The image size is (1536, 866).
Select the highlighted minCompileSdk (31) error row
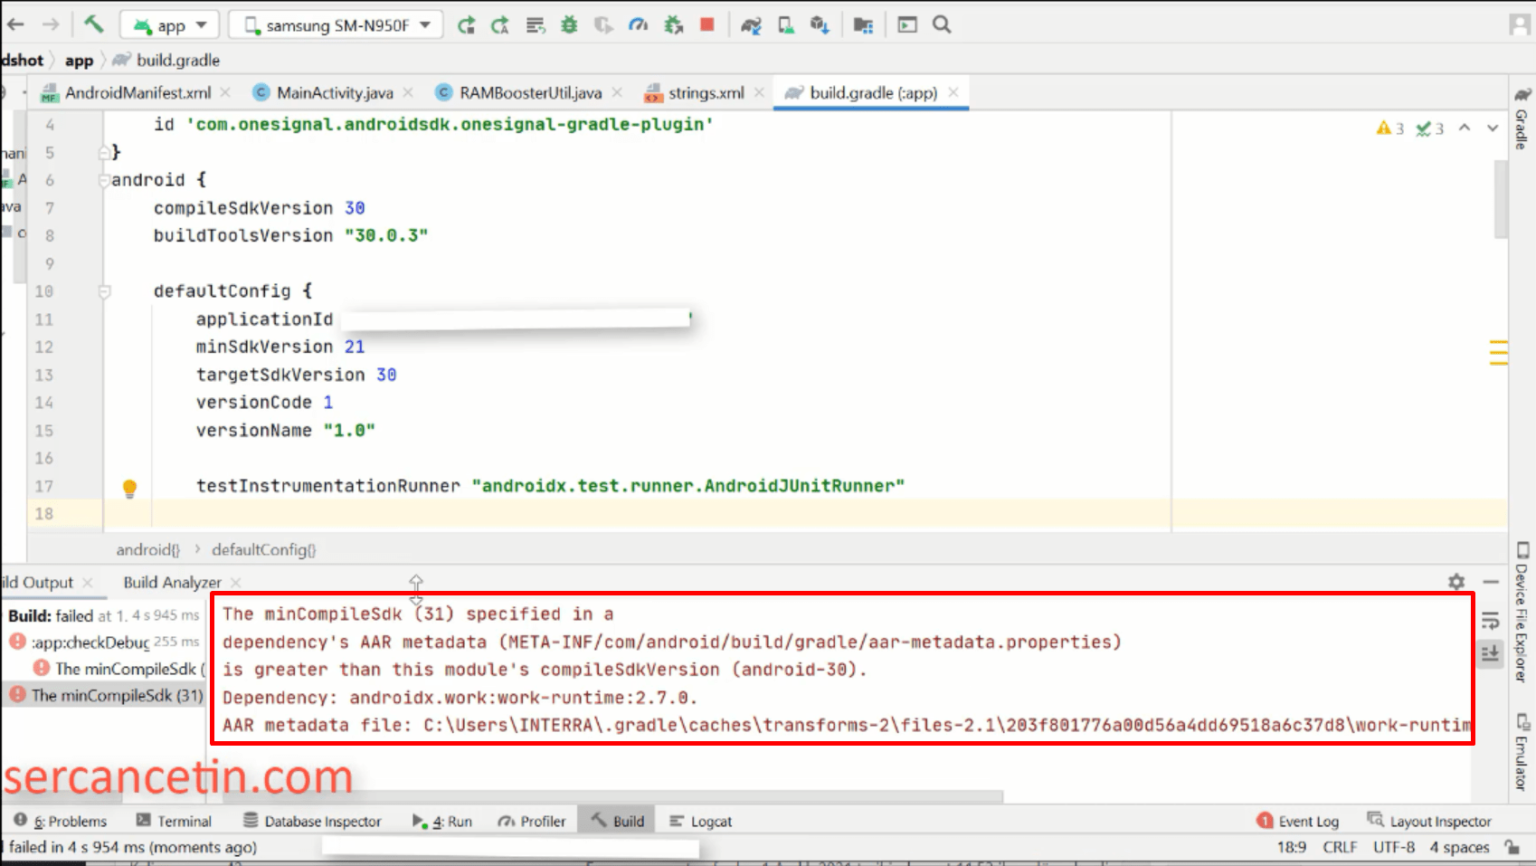tap(105, 695)
